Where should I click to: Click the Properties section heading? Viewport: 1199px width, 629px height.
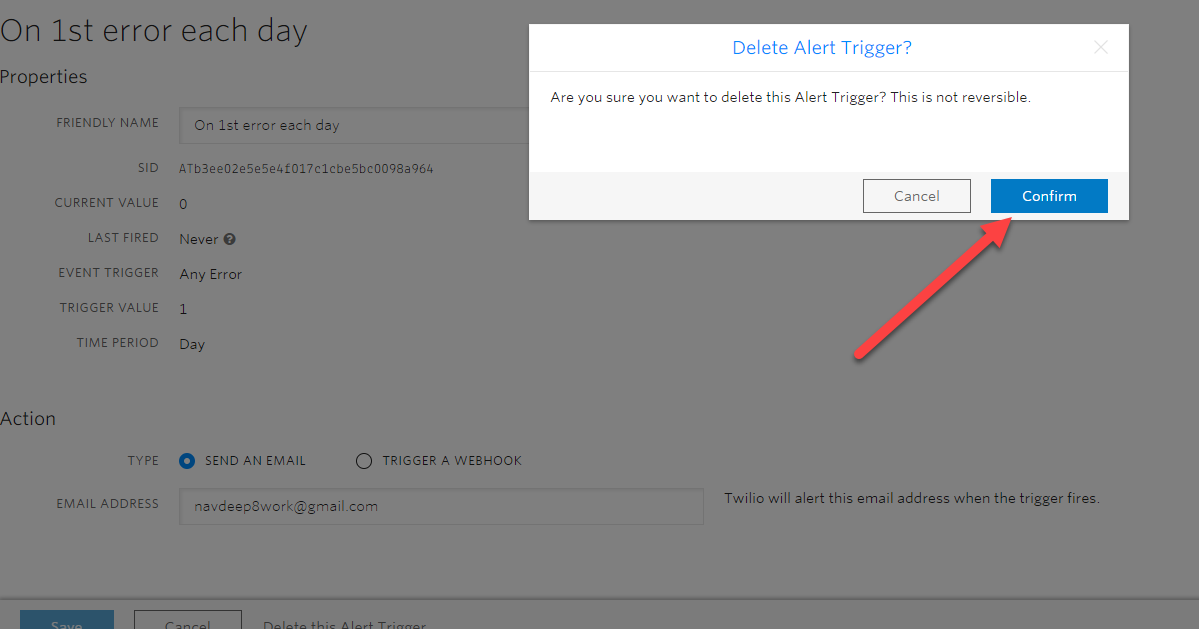(x=44, y=77)
